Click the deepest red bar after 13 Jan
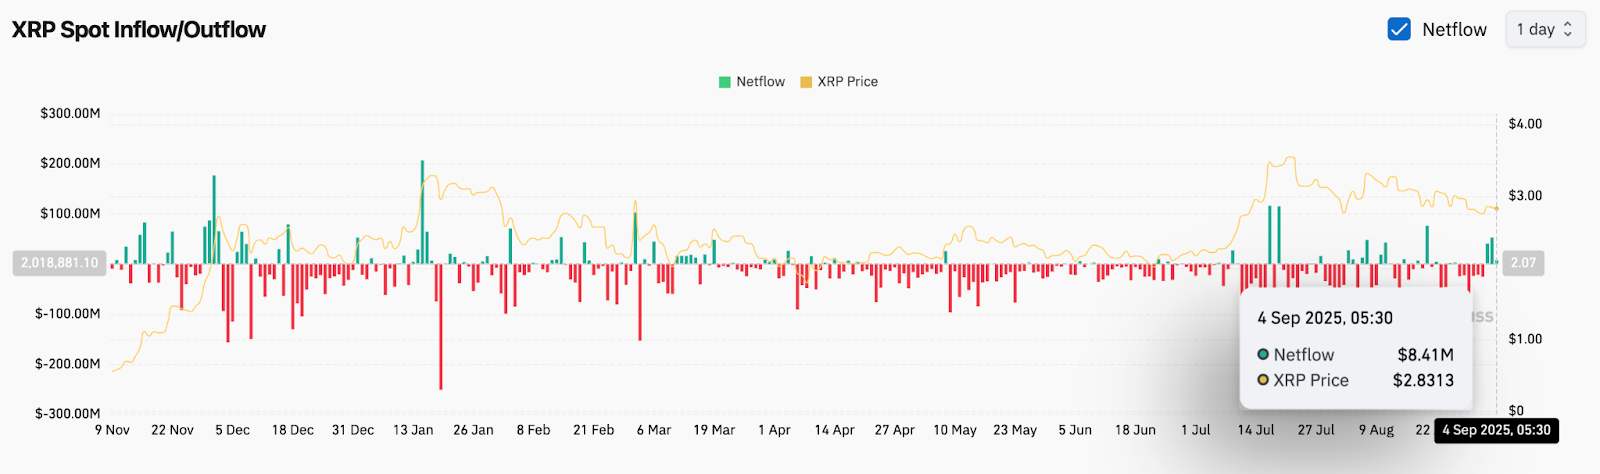 (x=440, y=326)
